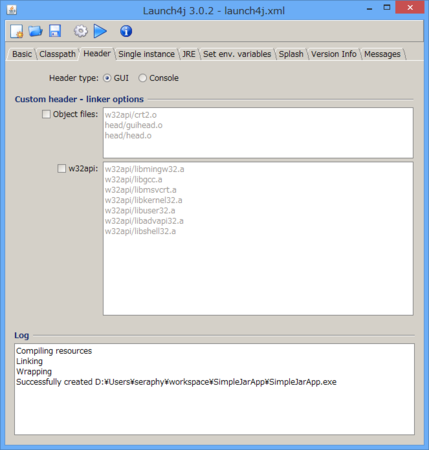The width and height of the screenshot is (429, 450).
Task: Click the 'Header type:' label
Action: (74, 78)
